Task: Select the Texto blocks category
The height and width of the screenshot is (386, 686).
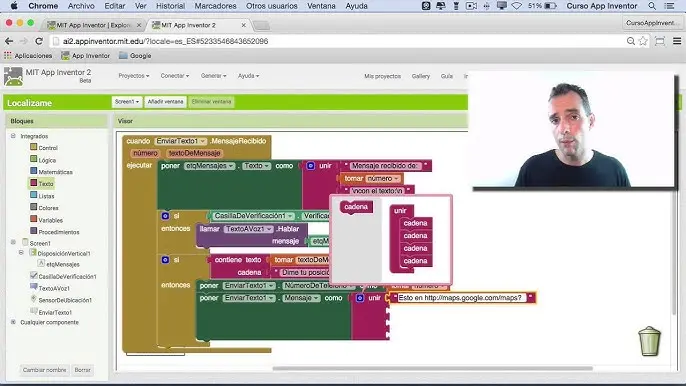Action: (x=42, y=183)
